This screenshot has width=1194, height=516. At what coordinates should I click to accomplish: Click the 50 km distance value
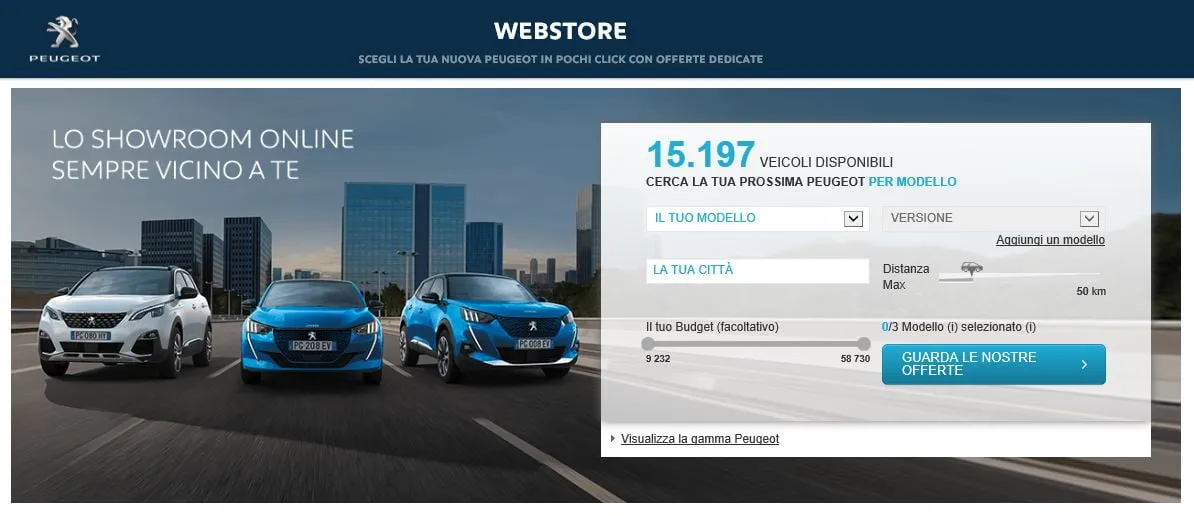(x=1091, y=291)
